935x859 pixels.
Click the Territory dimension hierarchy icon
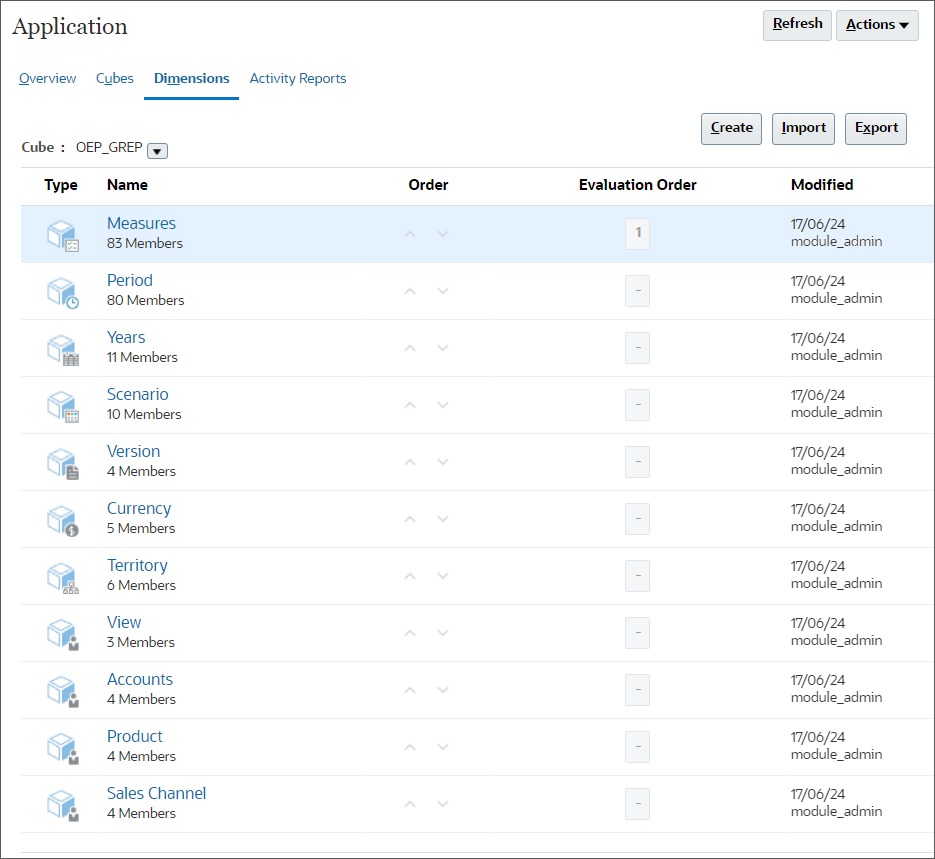pyautogui.click(x=63, y=578)
